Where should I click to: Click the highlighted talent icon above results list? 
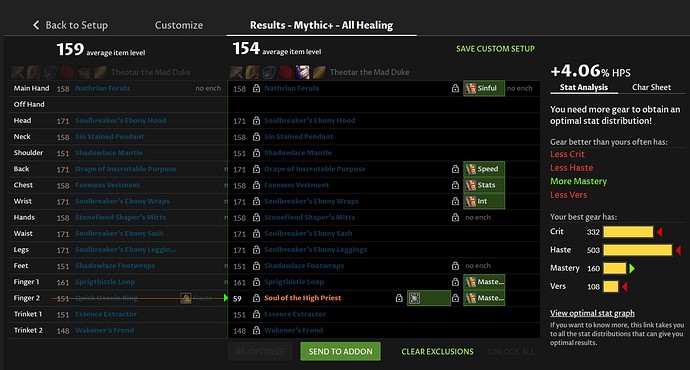(302, 72)
